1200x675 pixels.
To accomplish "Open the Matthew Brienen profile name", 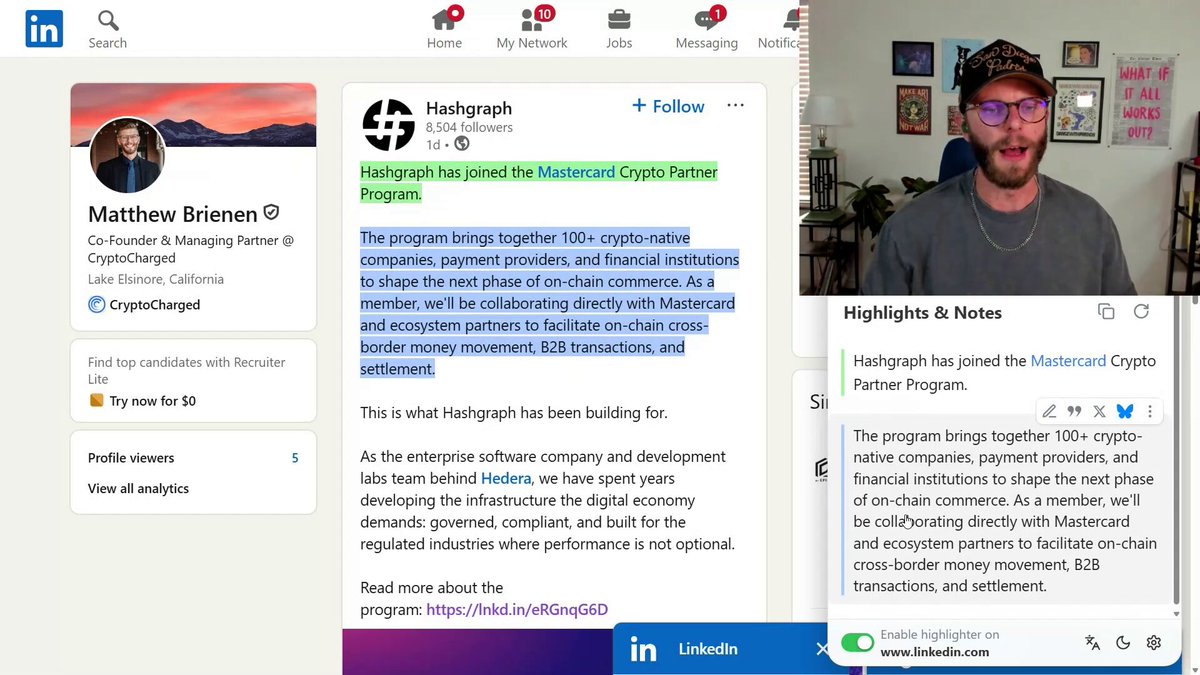I will click(173, 214).
